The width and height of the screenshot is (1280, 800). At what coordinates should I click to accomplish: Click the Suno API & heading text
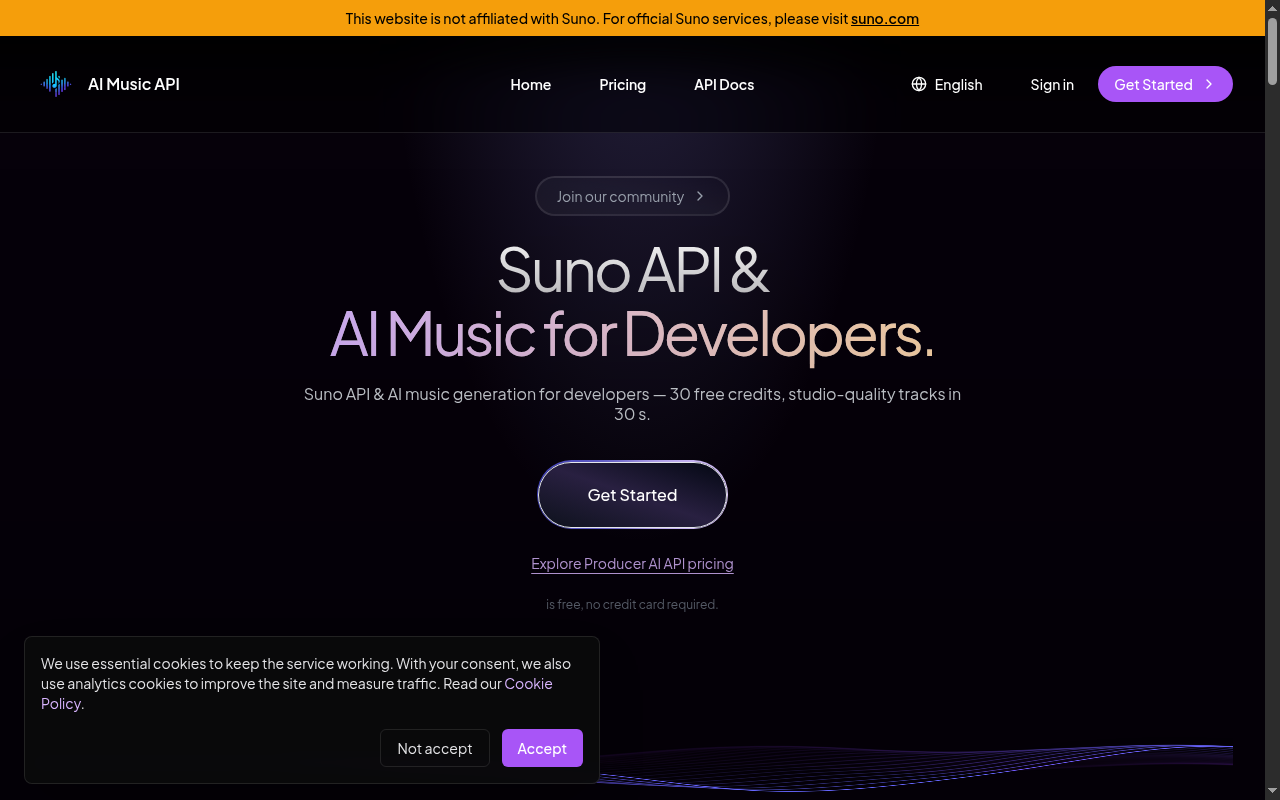point(632,269)
